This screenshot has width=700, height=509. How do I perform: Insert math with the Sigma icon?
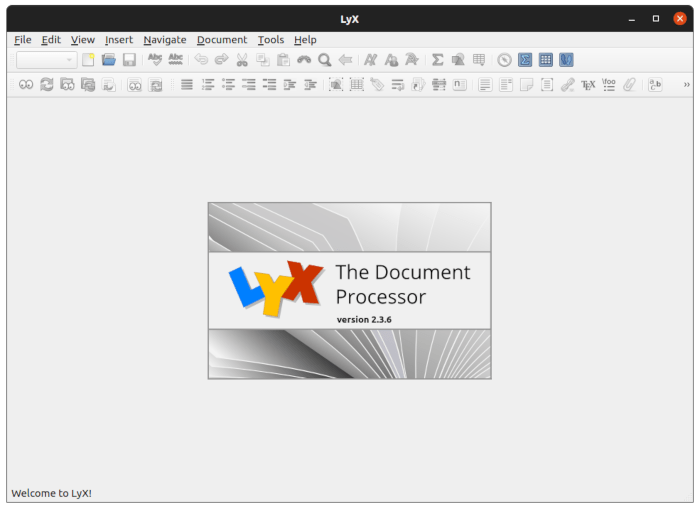(x=437, y=60)
